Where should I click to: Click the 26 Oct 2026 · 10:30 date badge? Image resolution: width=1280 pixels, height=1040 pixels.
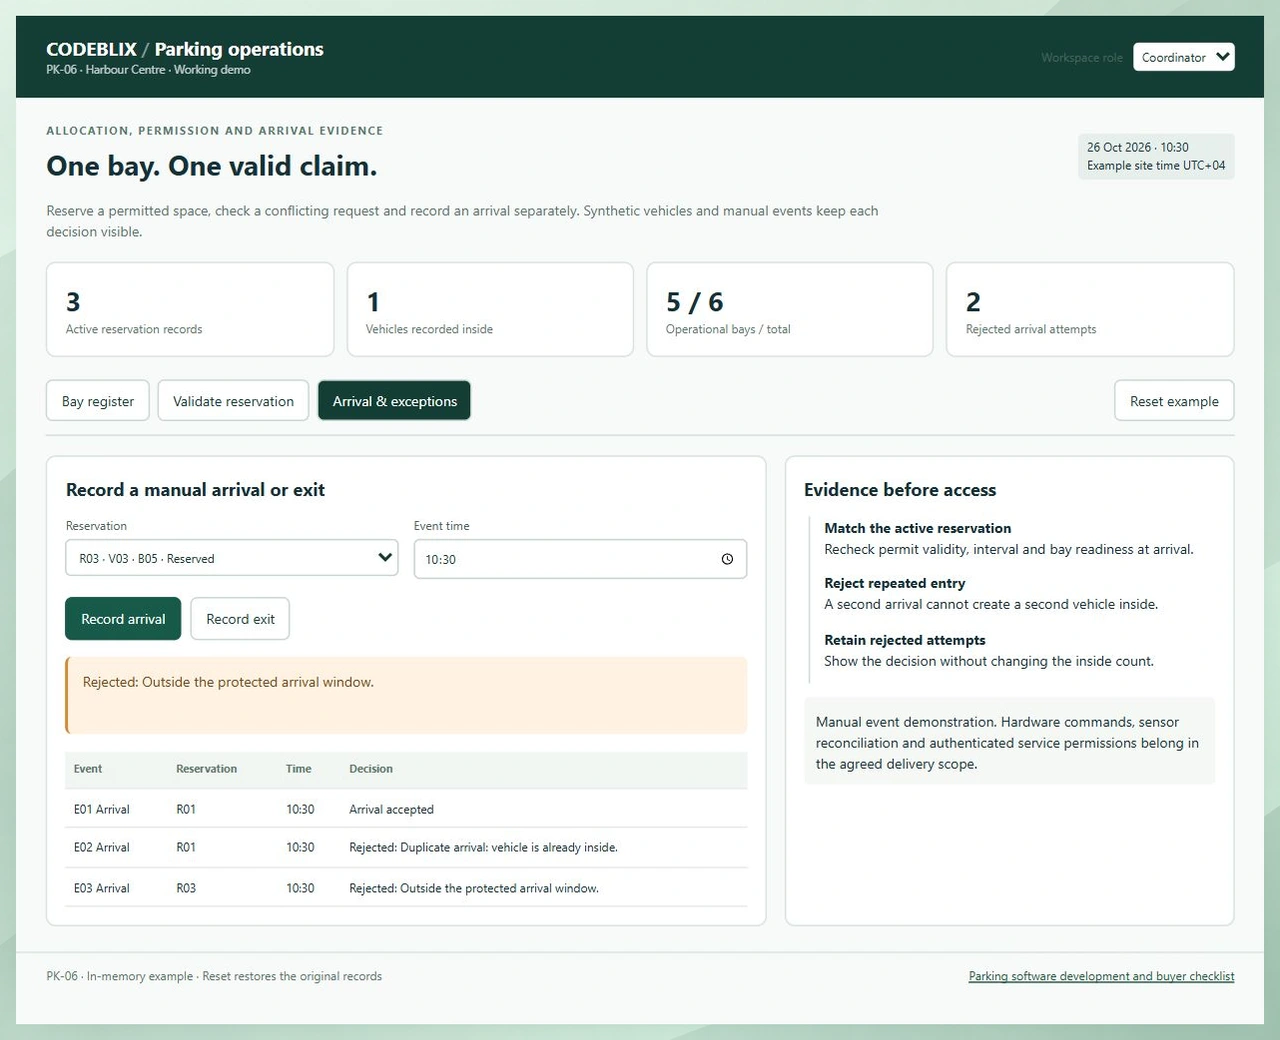(x=1156, y=156)
